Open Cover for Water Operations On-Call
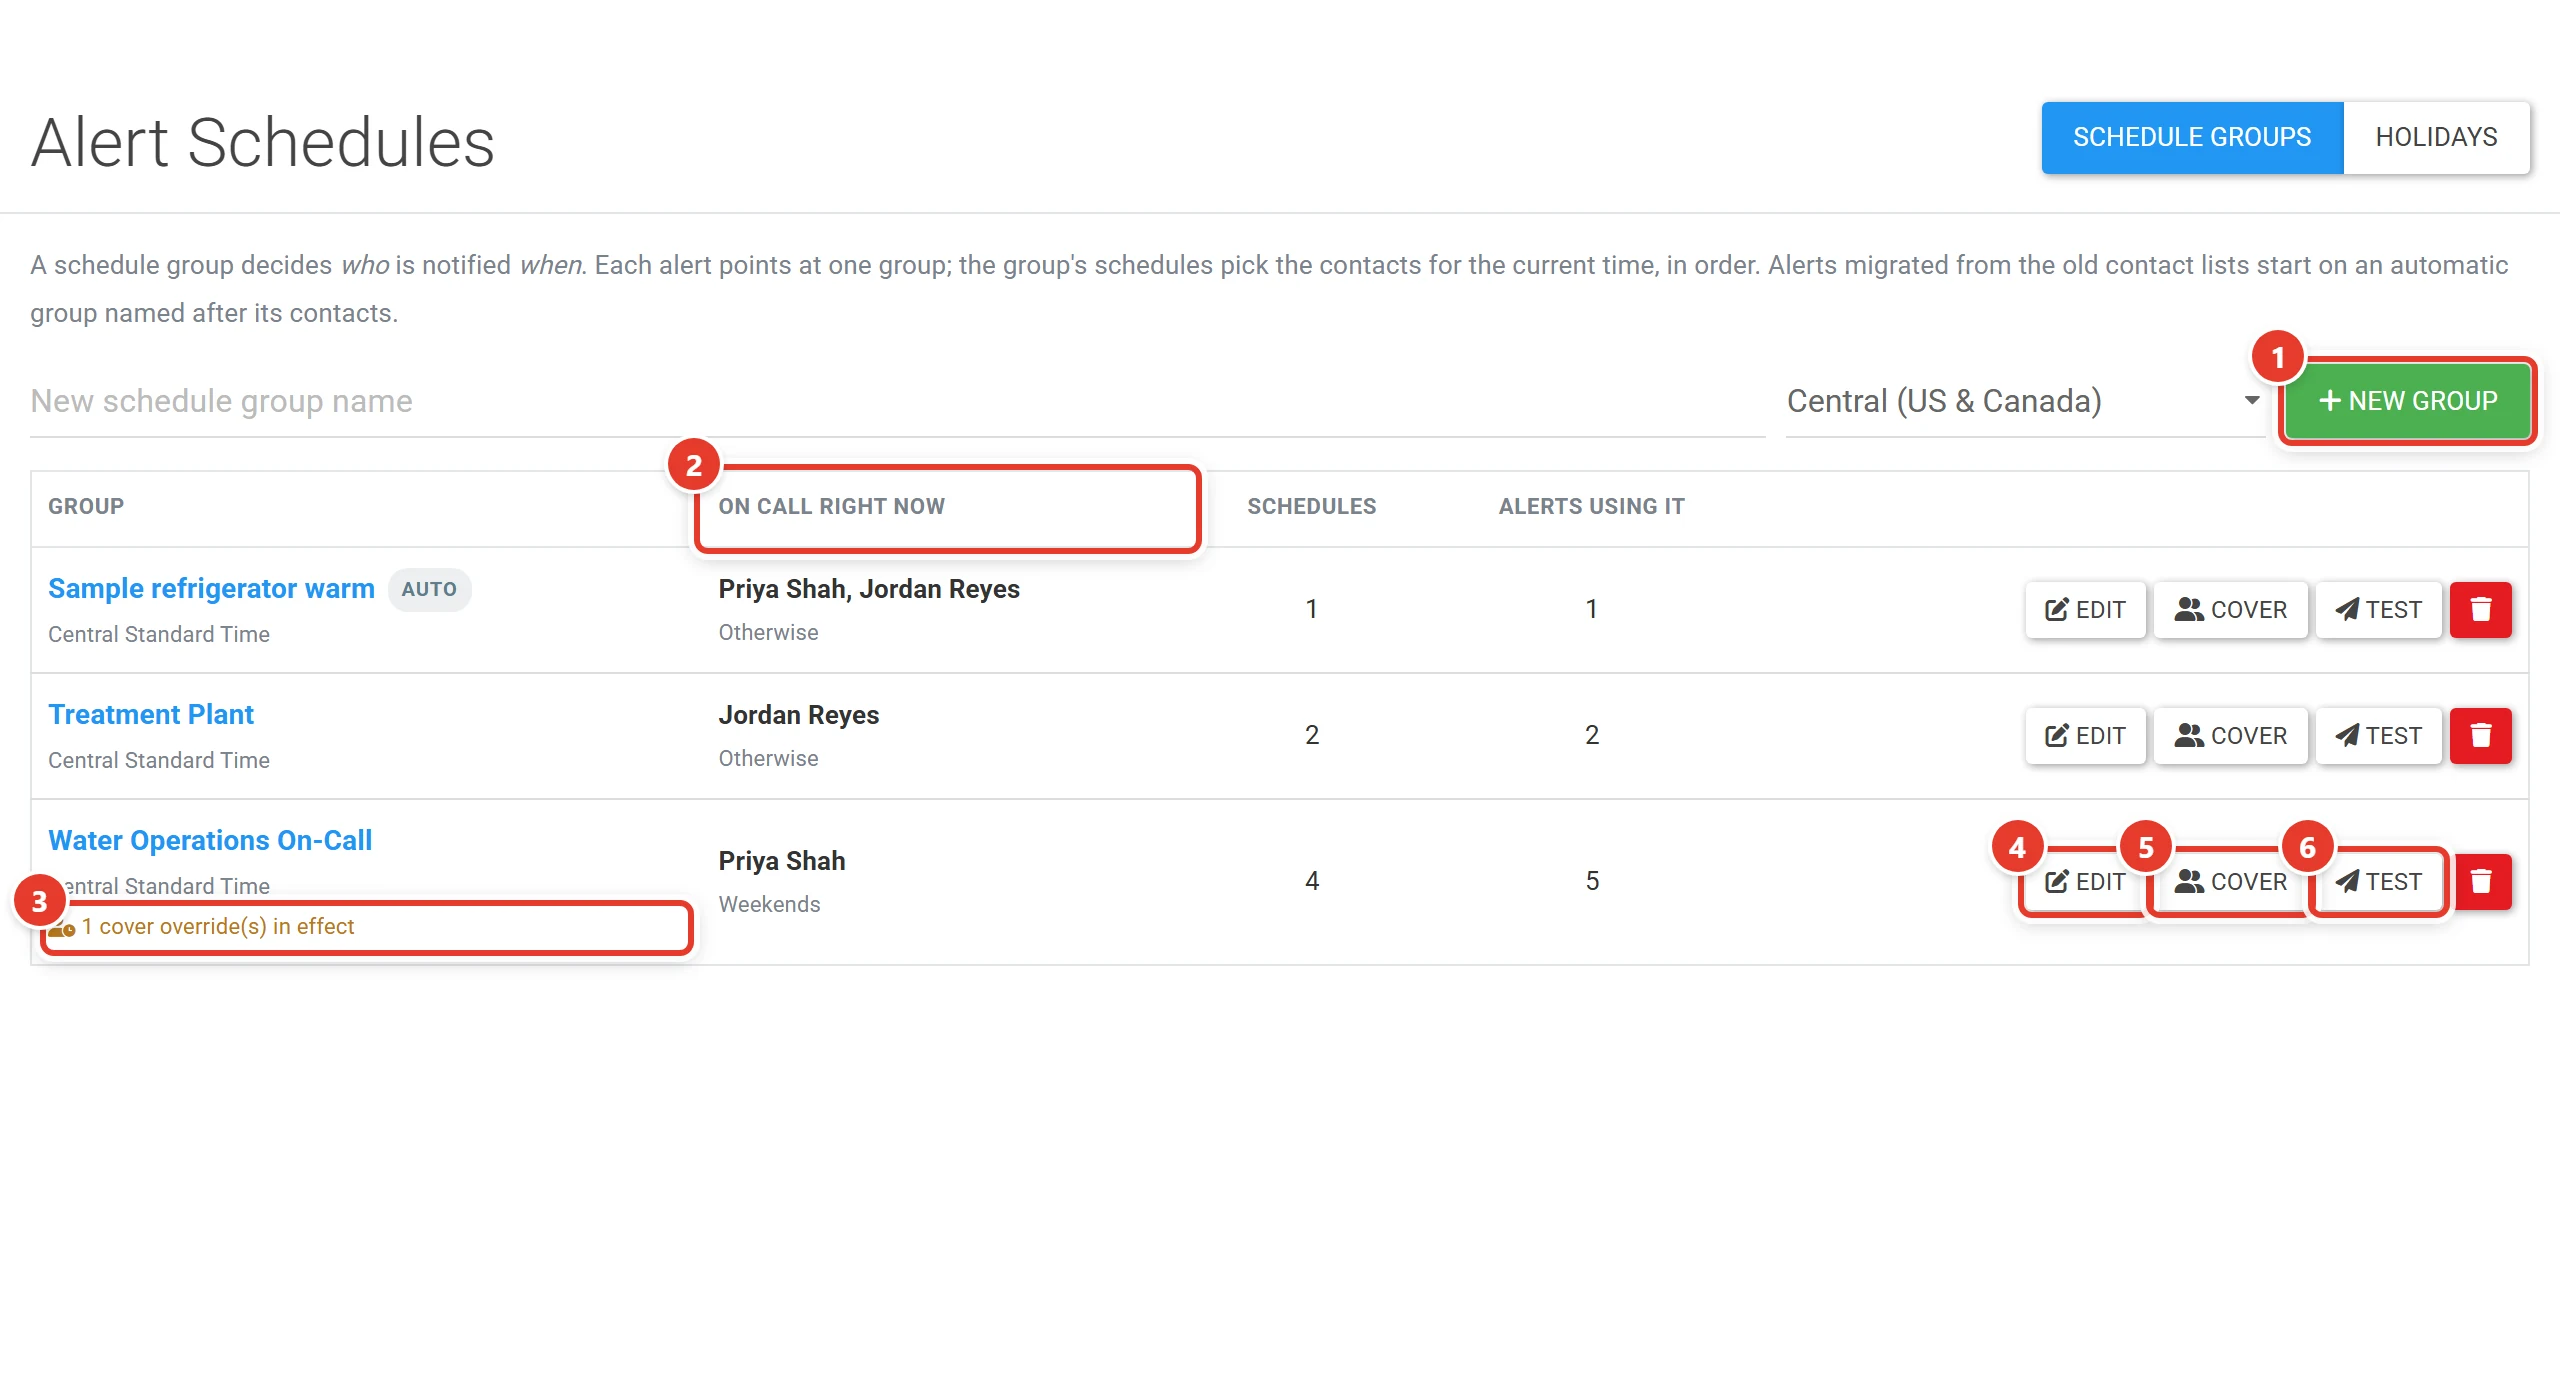The width and height of the screenshot is (2560, 1400). point(2230,881)
